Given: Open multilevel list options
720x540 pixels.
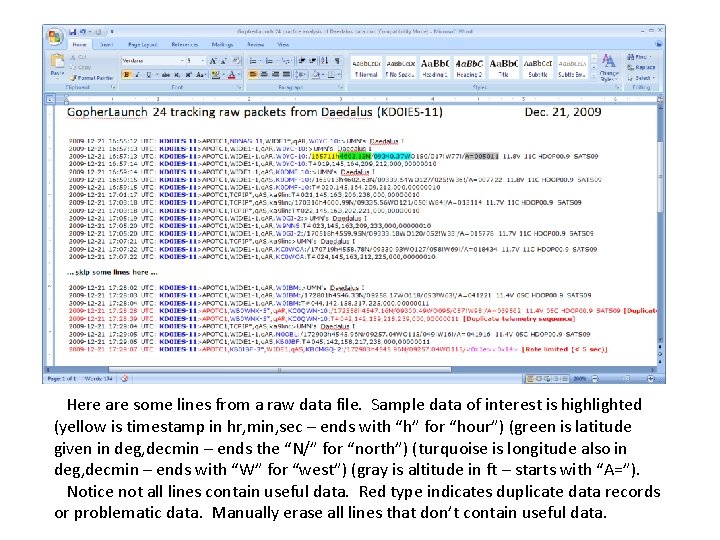Looking at the screenshot, I should click(286, 61).
